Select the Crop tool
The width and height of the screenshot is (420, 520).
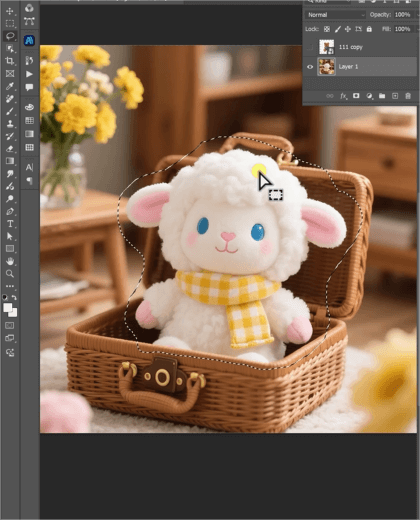pyautogui.click(x=10, y=61)
